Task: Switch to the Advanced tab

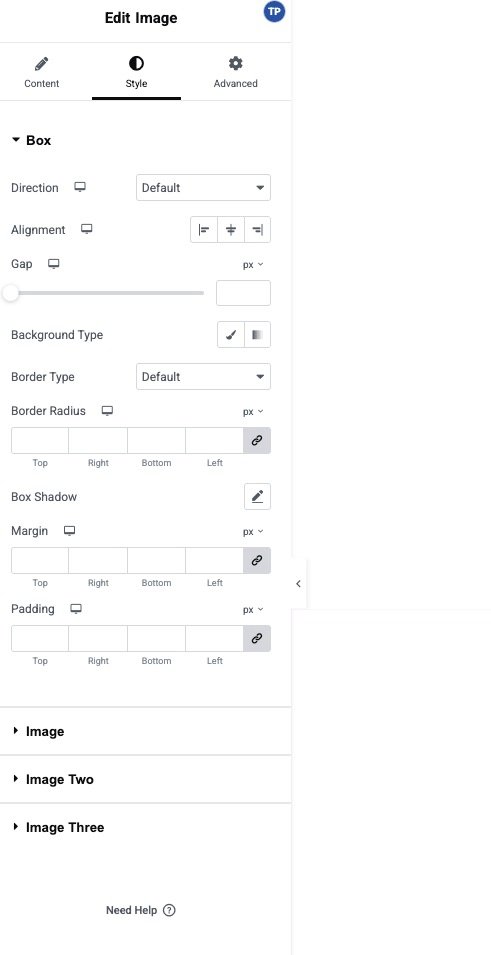Action: 236,72
